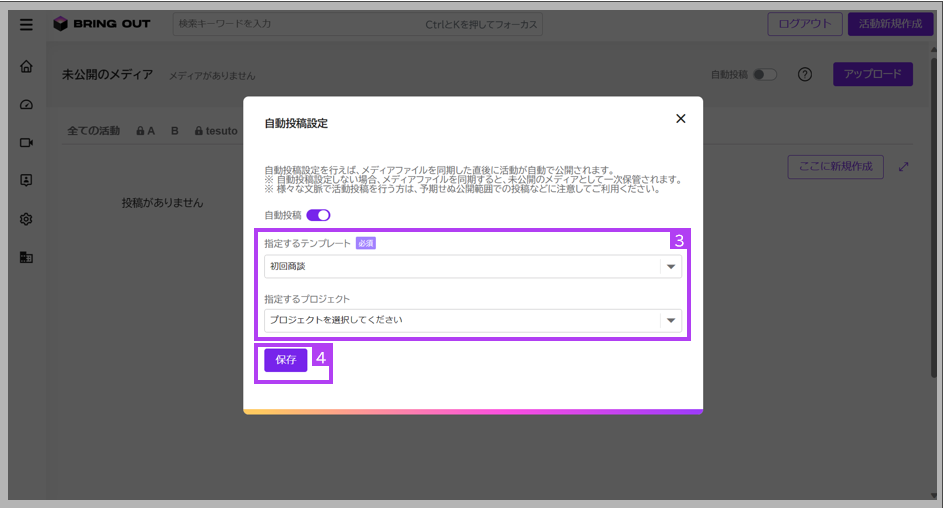The width and height of the screenshot is (943, 508).
Task: Open help question mark icon
Action: [x=805, y=74]
